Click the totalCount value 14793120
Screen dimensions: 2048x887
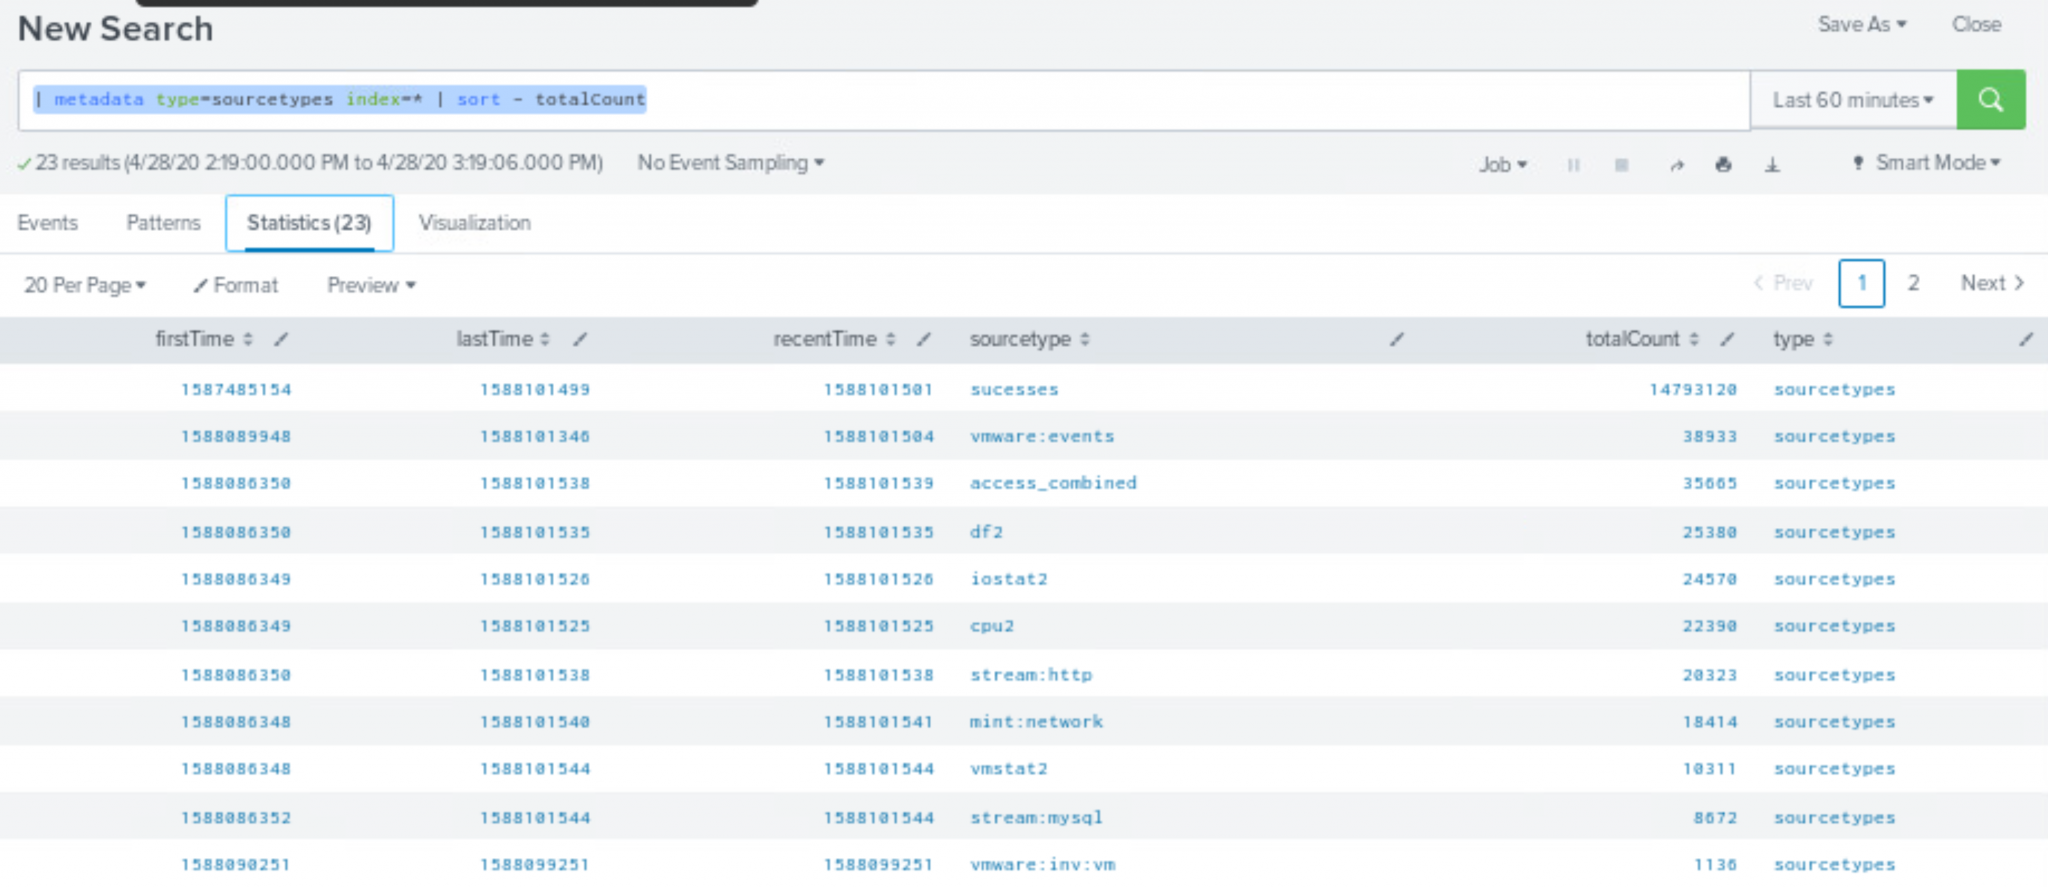(x=1693, y=390)
